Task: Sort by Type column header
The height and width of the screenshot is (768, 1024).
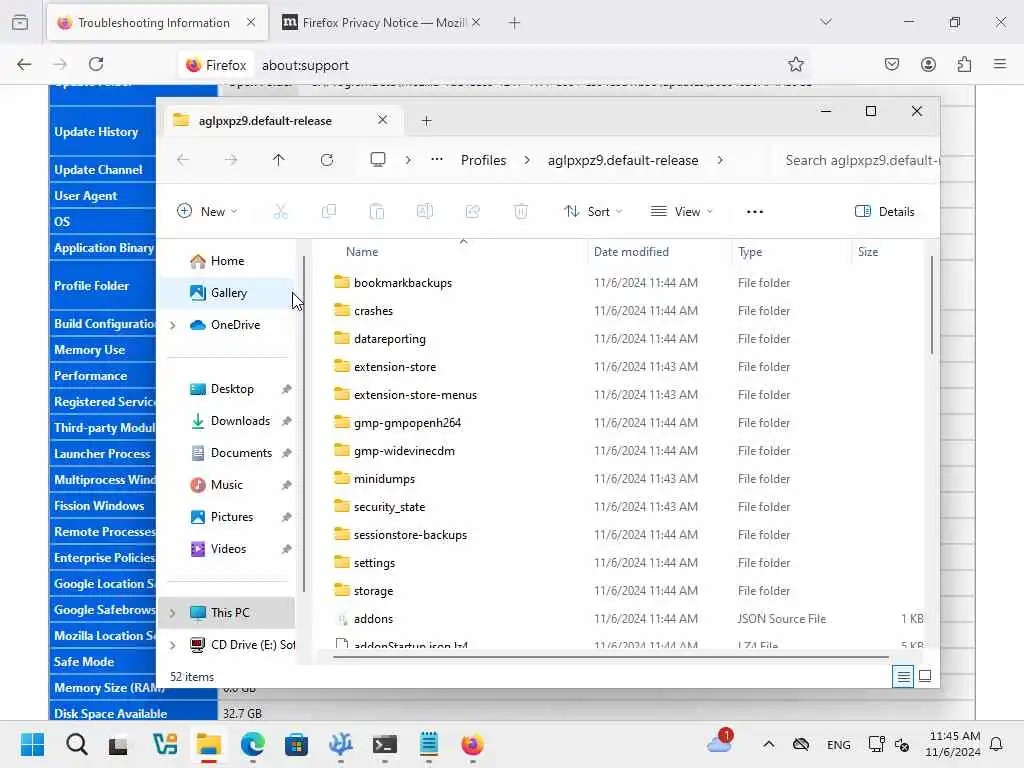Action: point(750,252)
